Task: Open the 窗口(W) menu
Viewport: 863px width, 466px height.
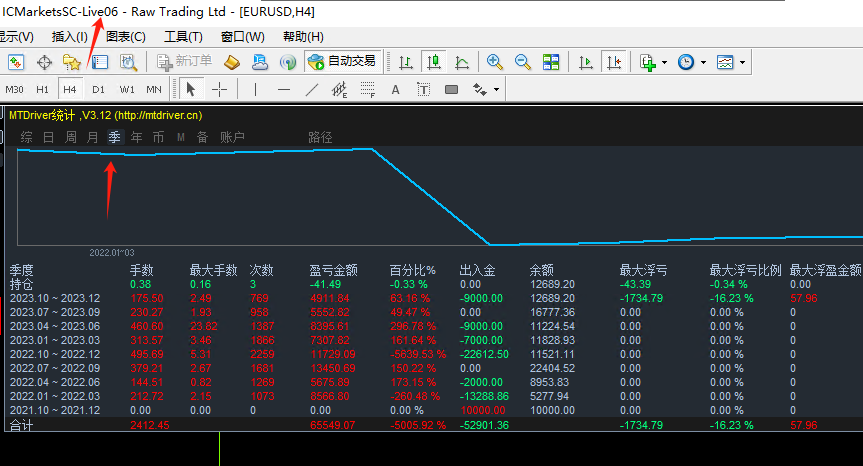Action: [x=243, y=37]
